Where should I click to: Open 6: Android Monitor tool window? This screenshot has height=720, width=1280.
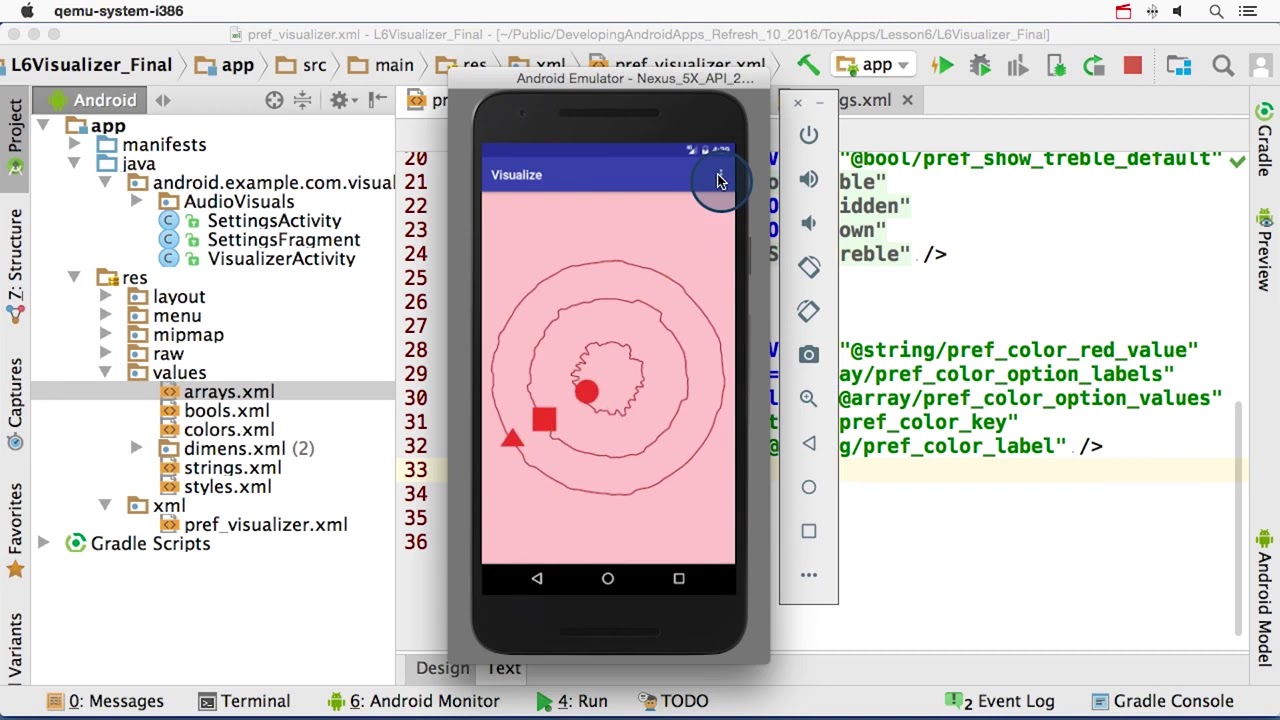413,701
